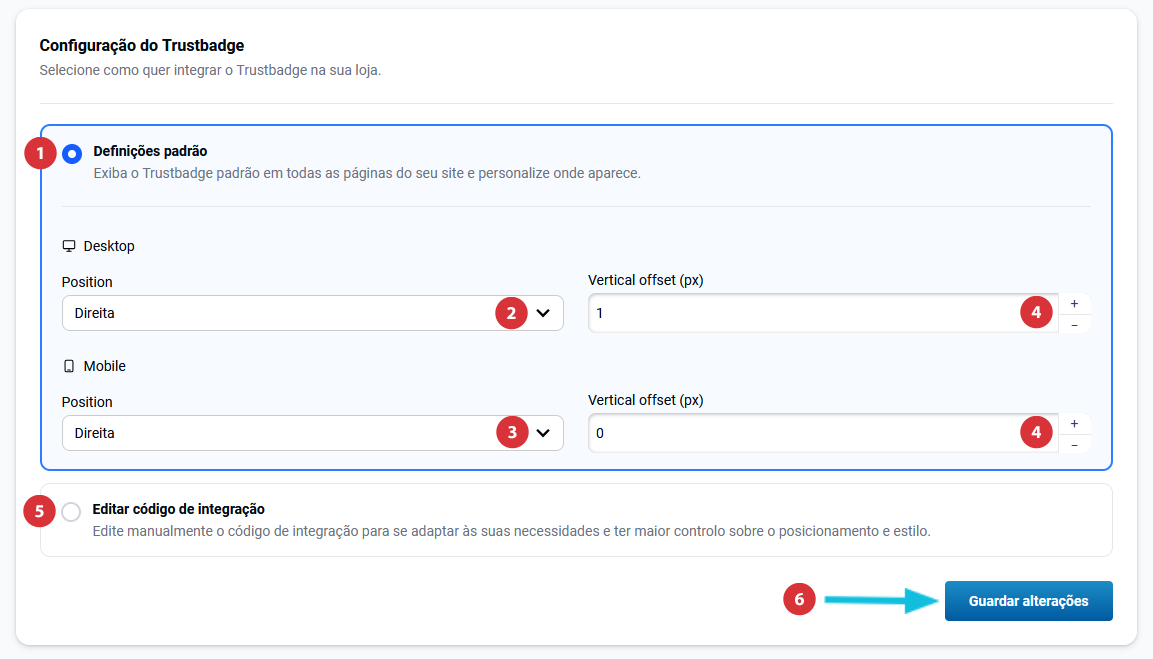
Task: Click the red number 2 badge
Action: tap(512, 313)
